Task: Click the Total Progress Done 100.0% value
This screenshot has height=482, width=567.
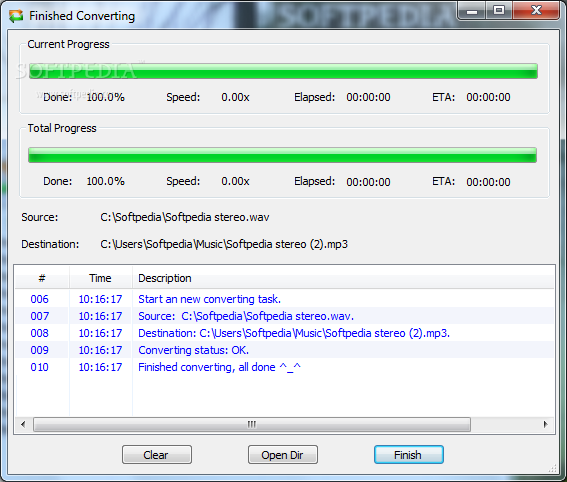Action: pos(106,181)
